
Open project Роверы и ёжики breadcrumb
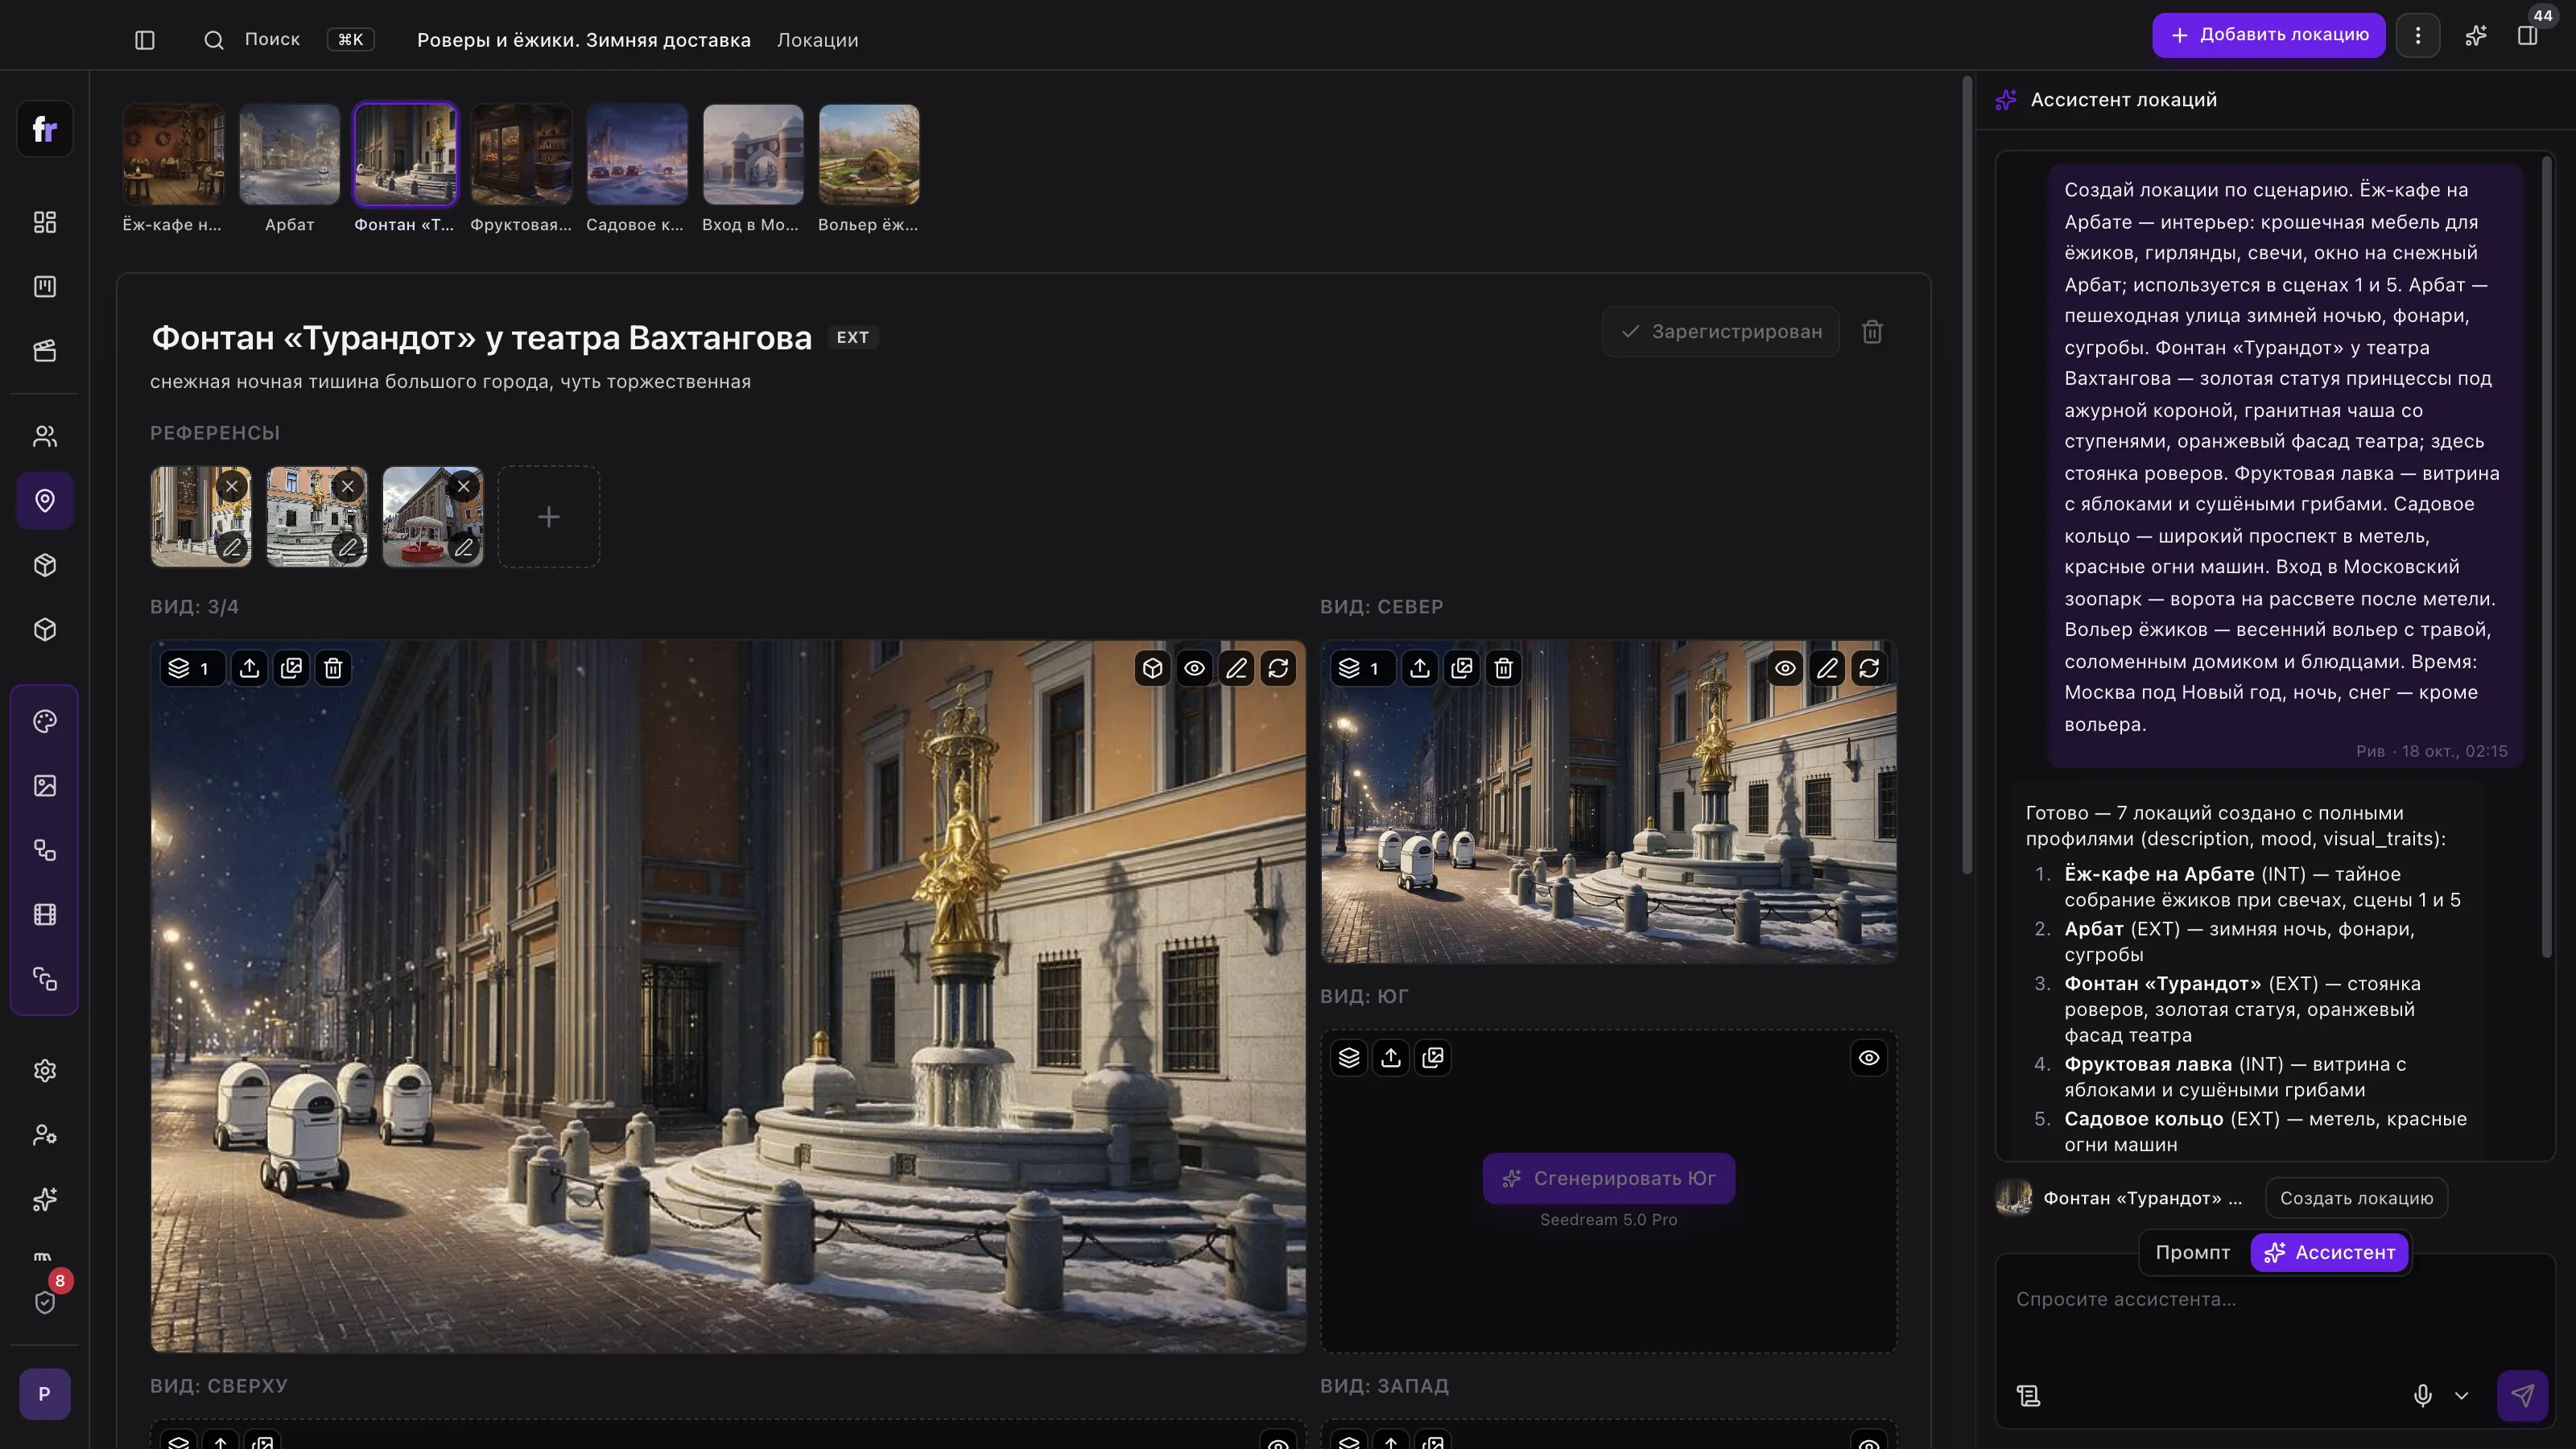click(x=584, y=40)
